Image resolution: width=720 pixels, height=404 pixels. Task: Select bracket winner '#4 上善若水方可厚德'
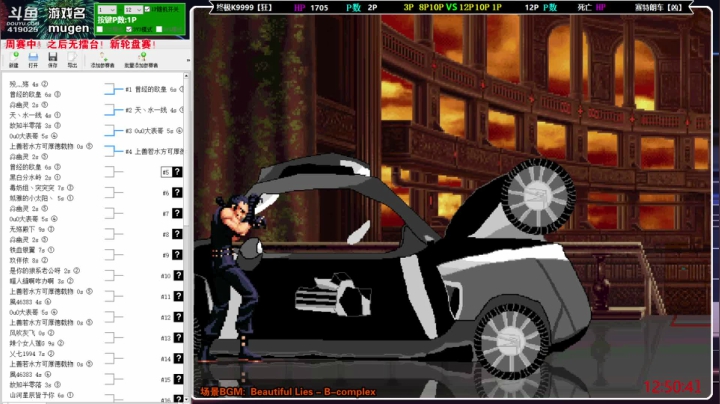[154, 152]
